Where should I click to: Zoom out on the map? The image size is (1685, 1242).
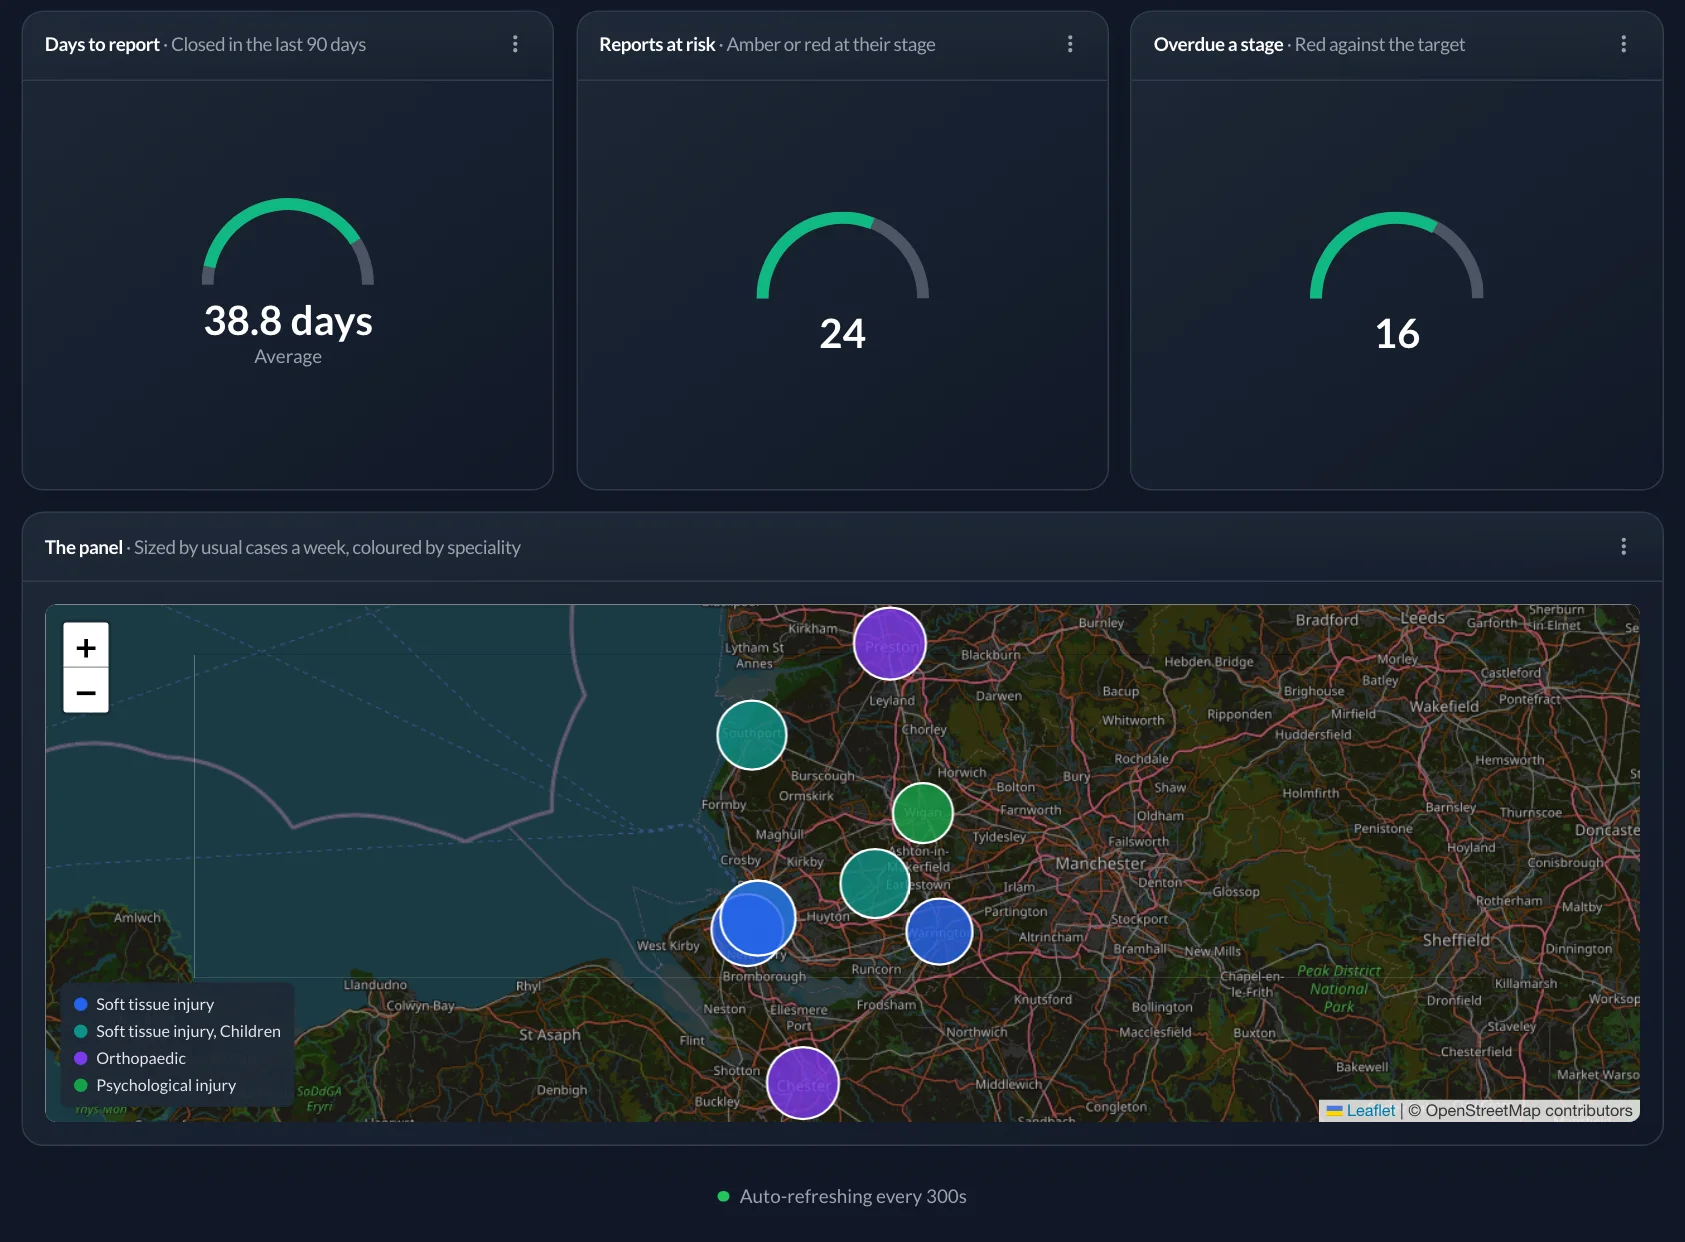86,691
